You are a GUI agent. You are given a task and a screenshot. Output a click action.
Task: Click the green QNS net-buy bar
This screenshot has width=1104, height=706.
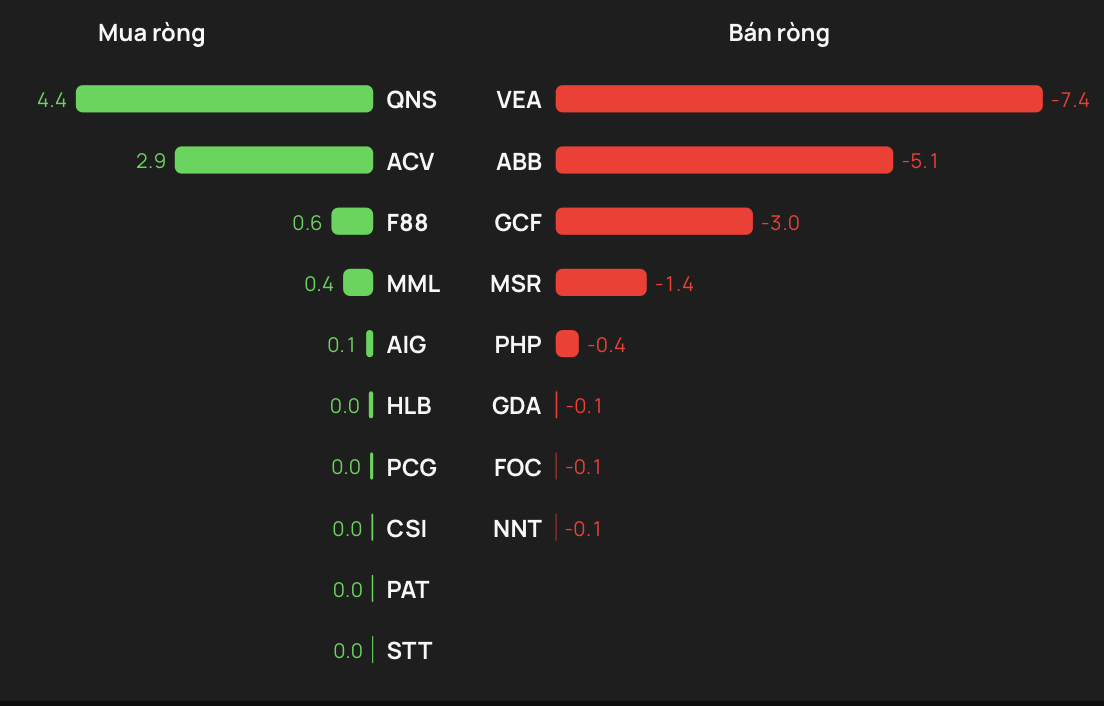pos(225,99)
